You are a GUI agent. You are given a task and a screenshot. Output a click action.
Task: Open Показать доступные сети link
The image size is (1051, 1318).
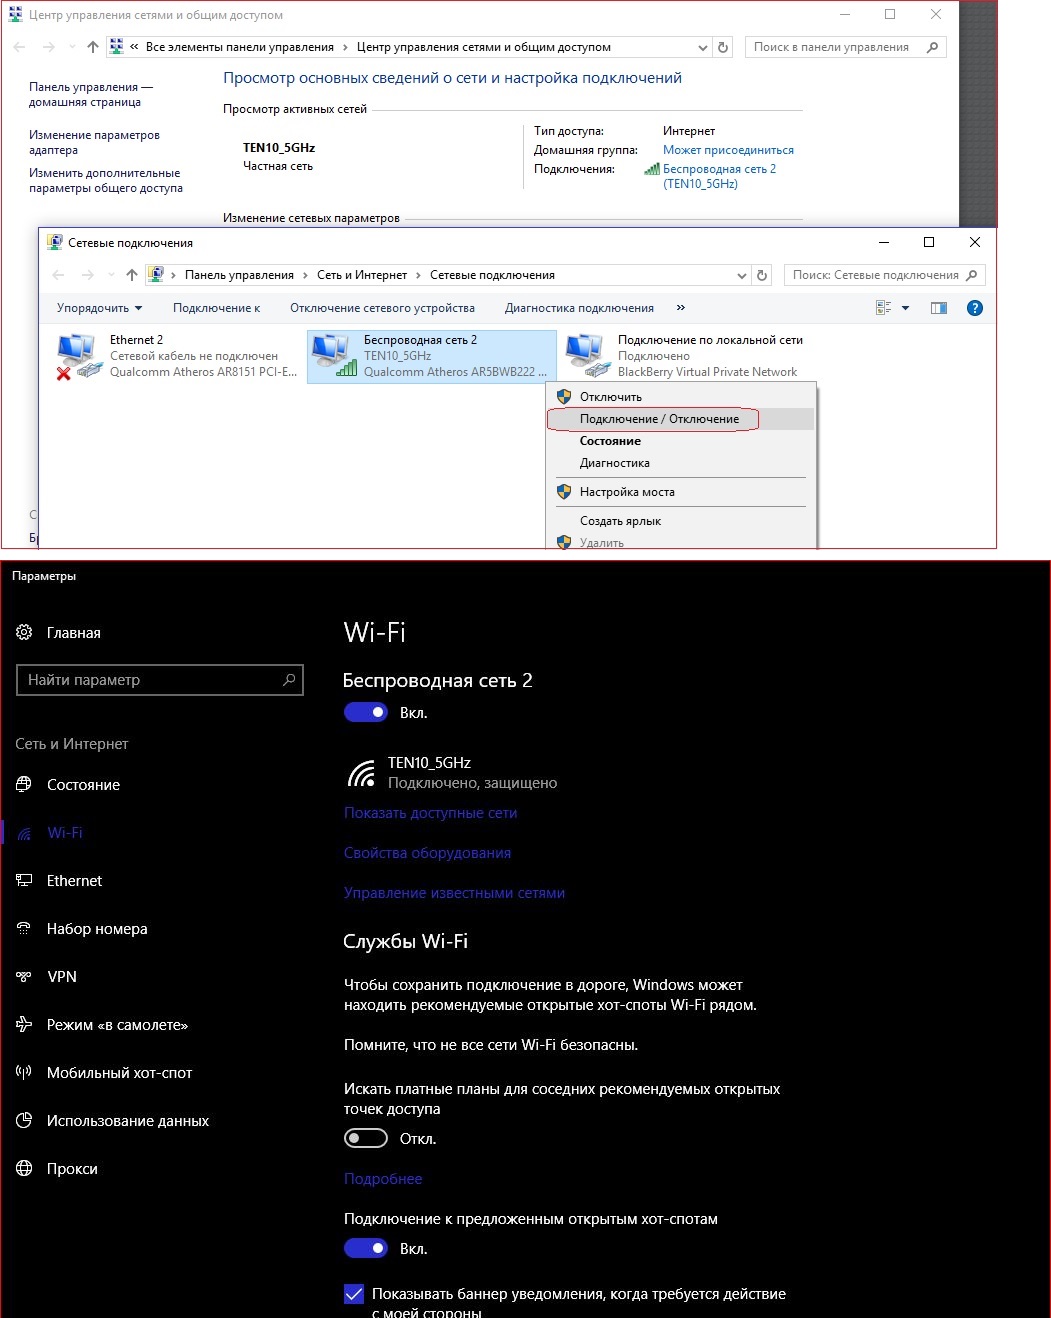(x=431, y=813)
